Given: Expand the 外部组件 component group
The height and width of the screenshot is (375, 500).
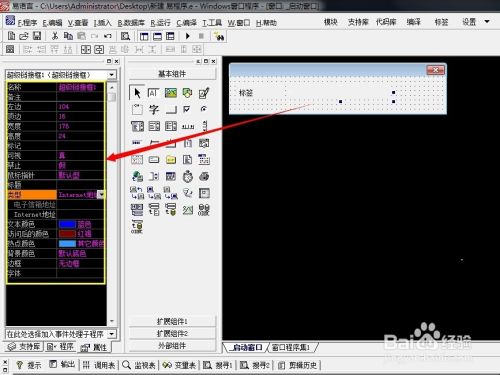Looking at the screenshot, I should pyautogui.click(x=172, y=346).
